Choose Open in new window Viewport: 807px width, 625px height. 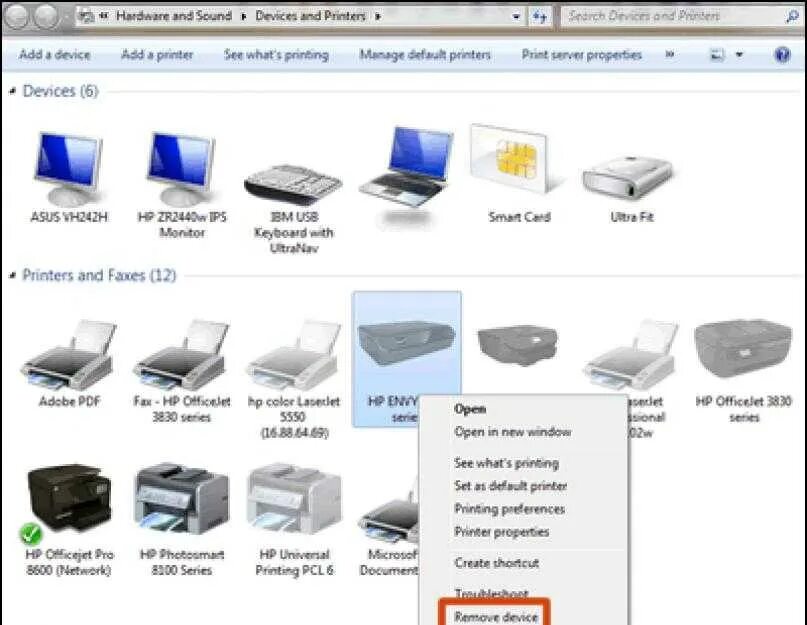[513, 432]
